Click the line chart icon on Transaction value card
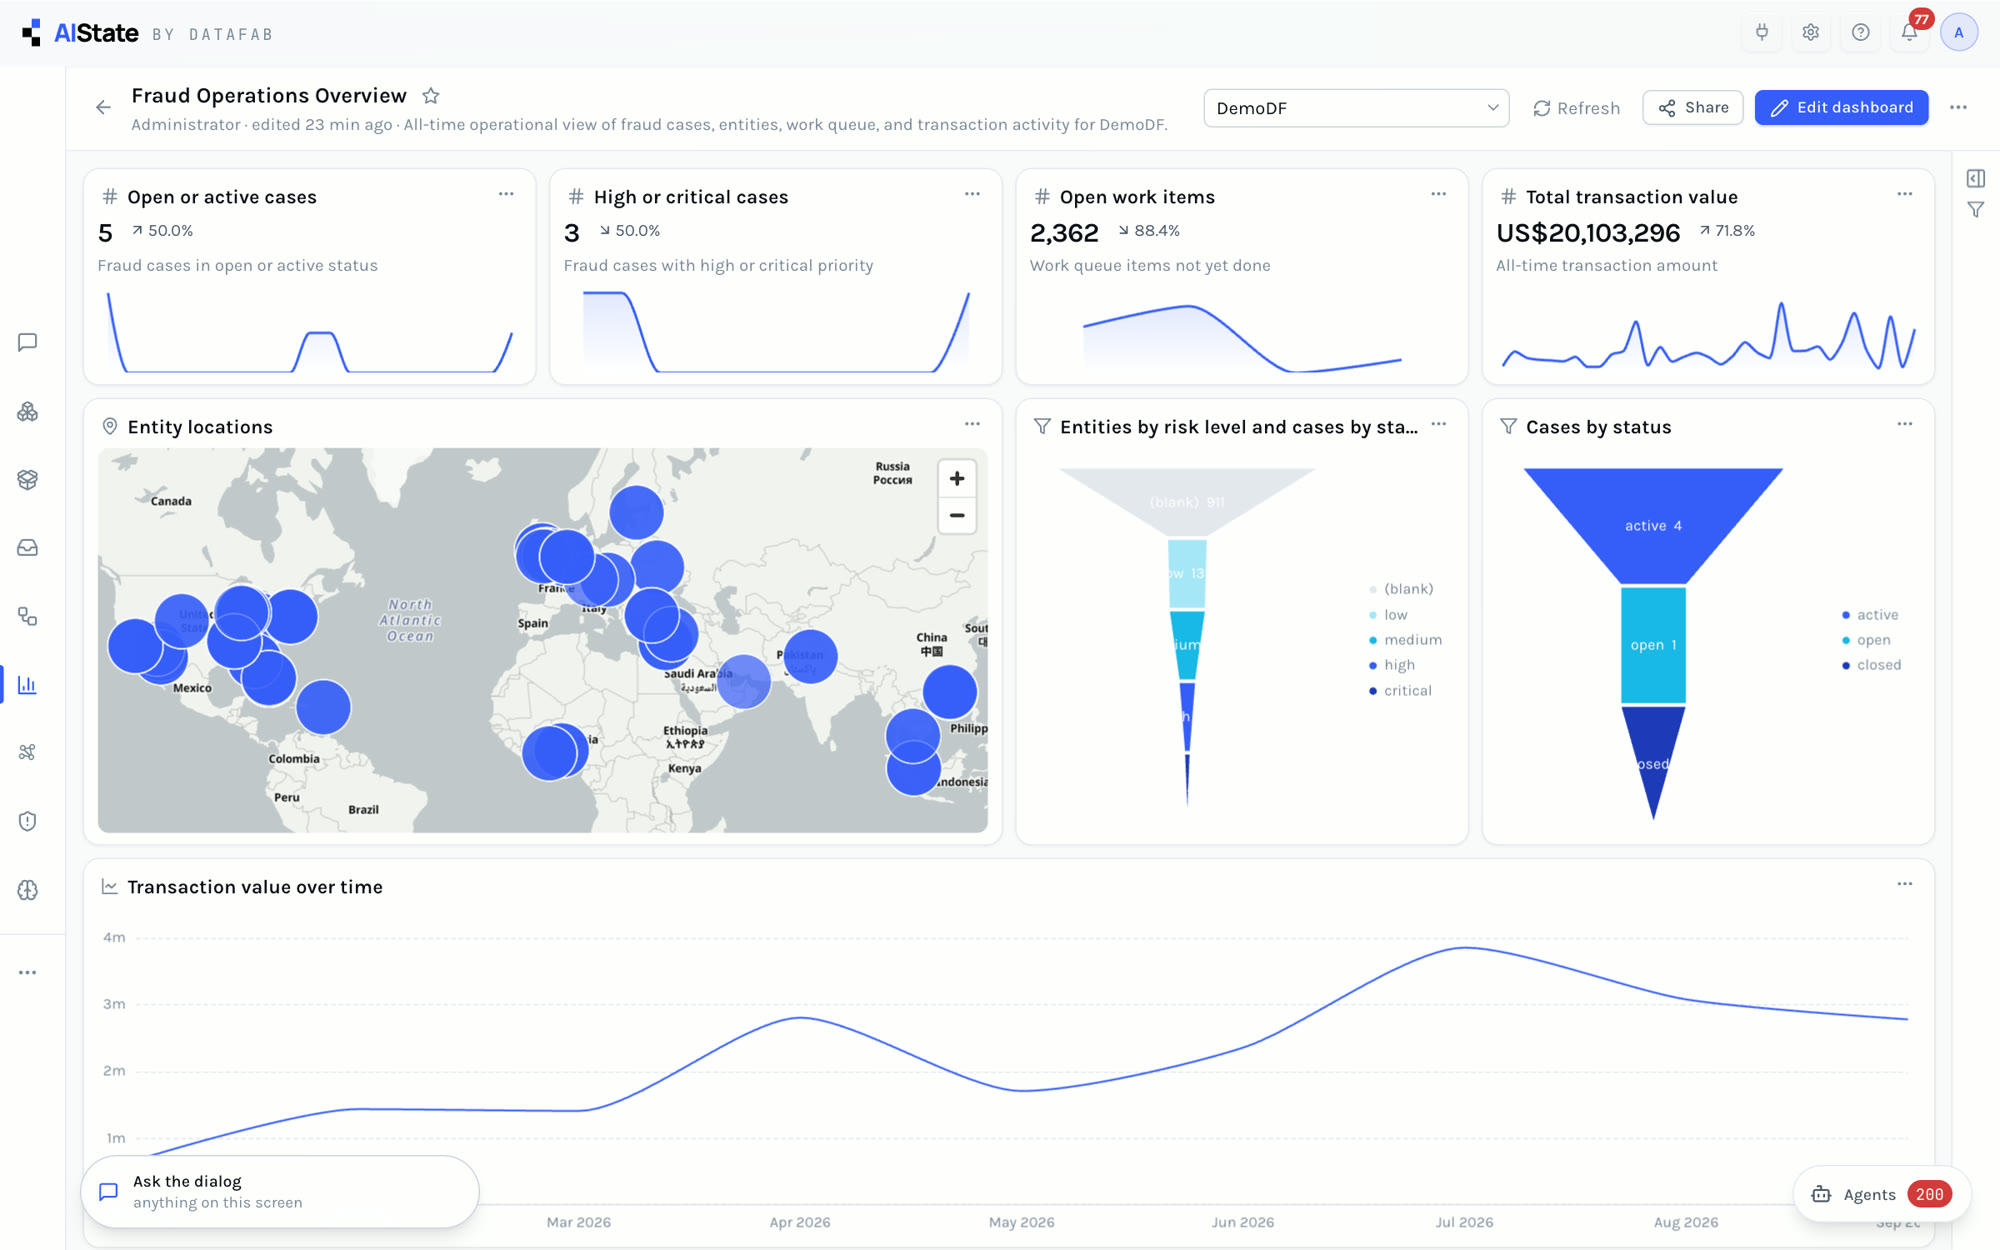Screen dimensions: 2000x1250 tap(110, 887)
